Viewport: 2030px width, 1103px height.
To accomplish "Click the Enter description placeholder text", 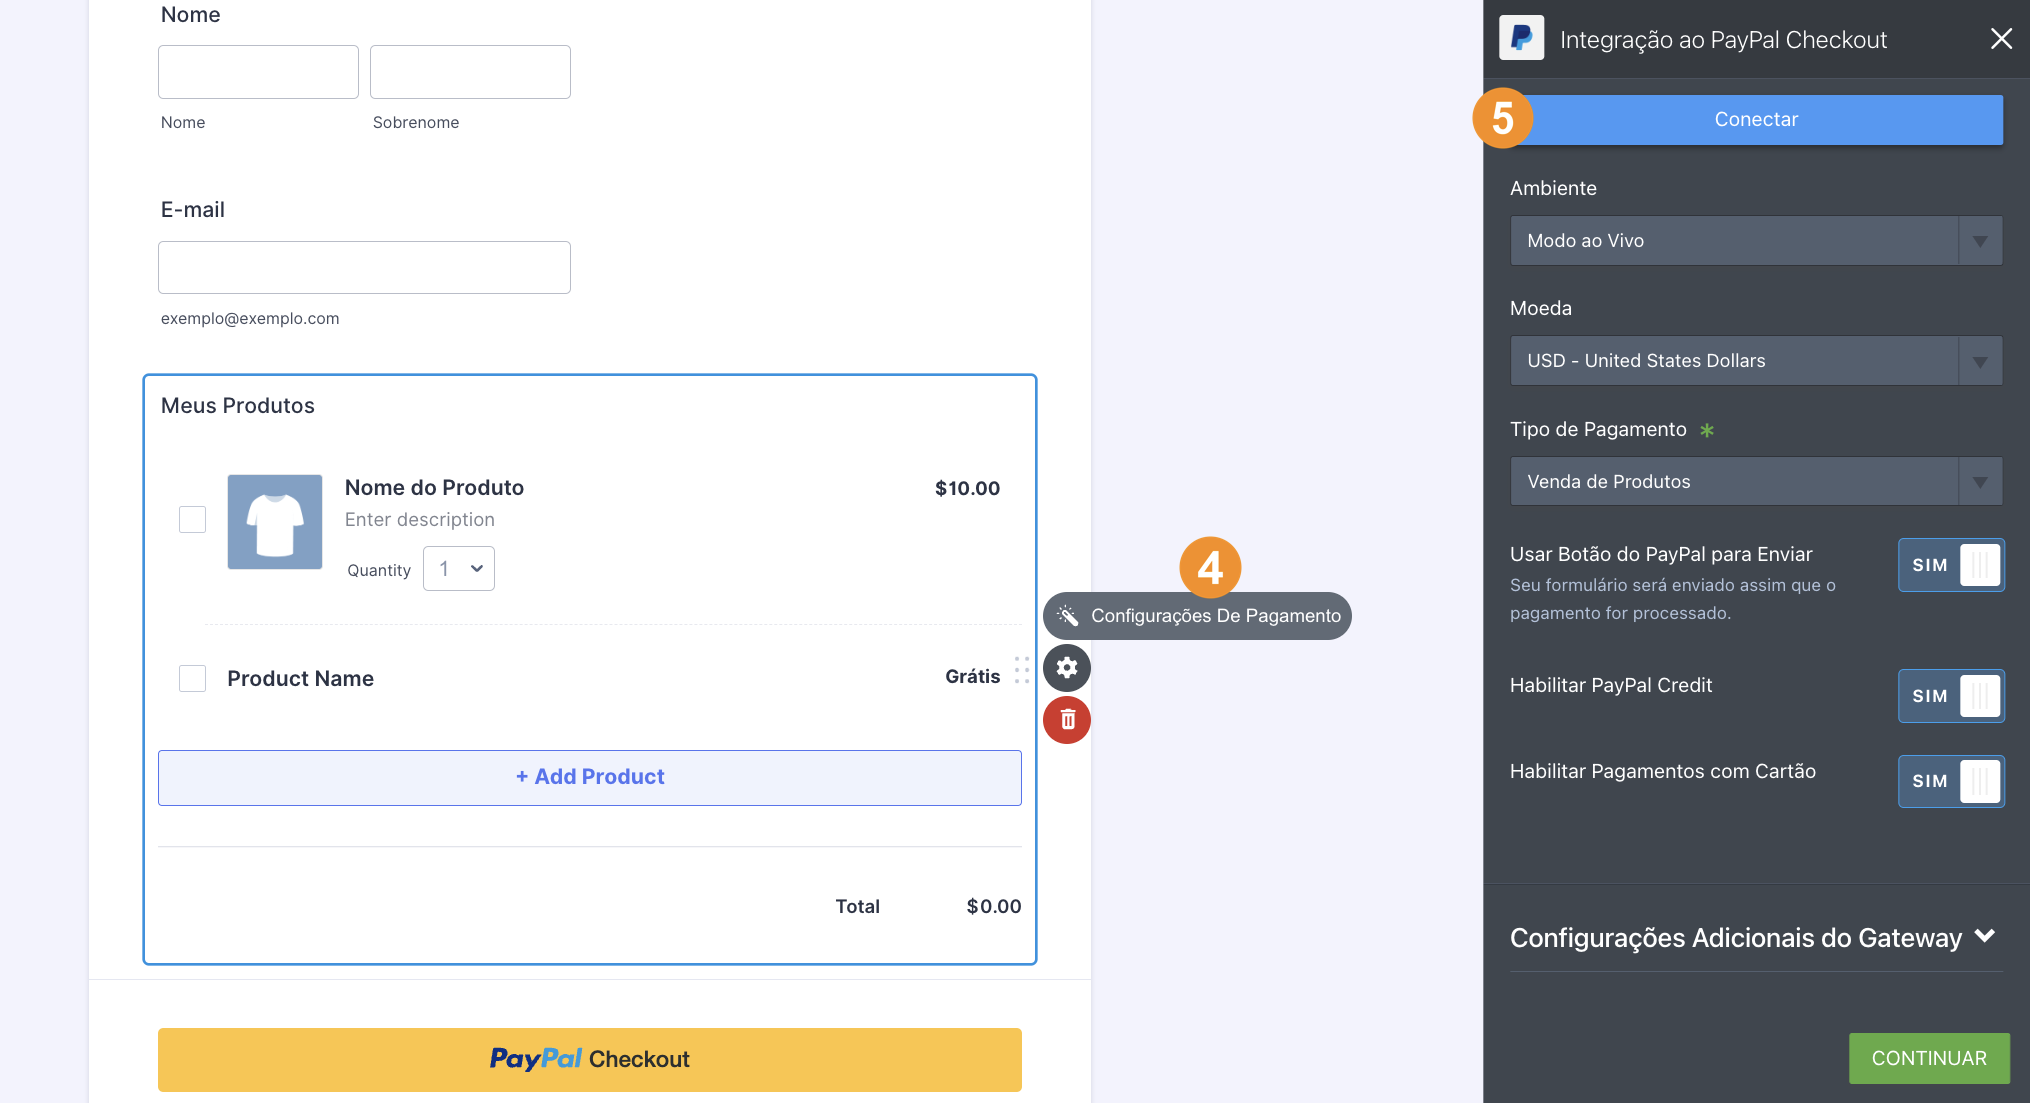I will click(420, 520).
